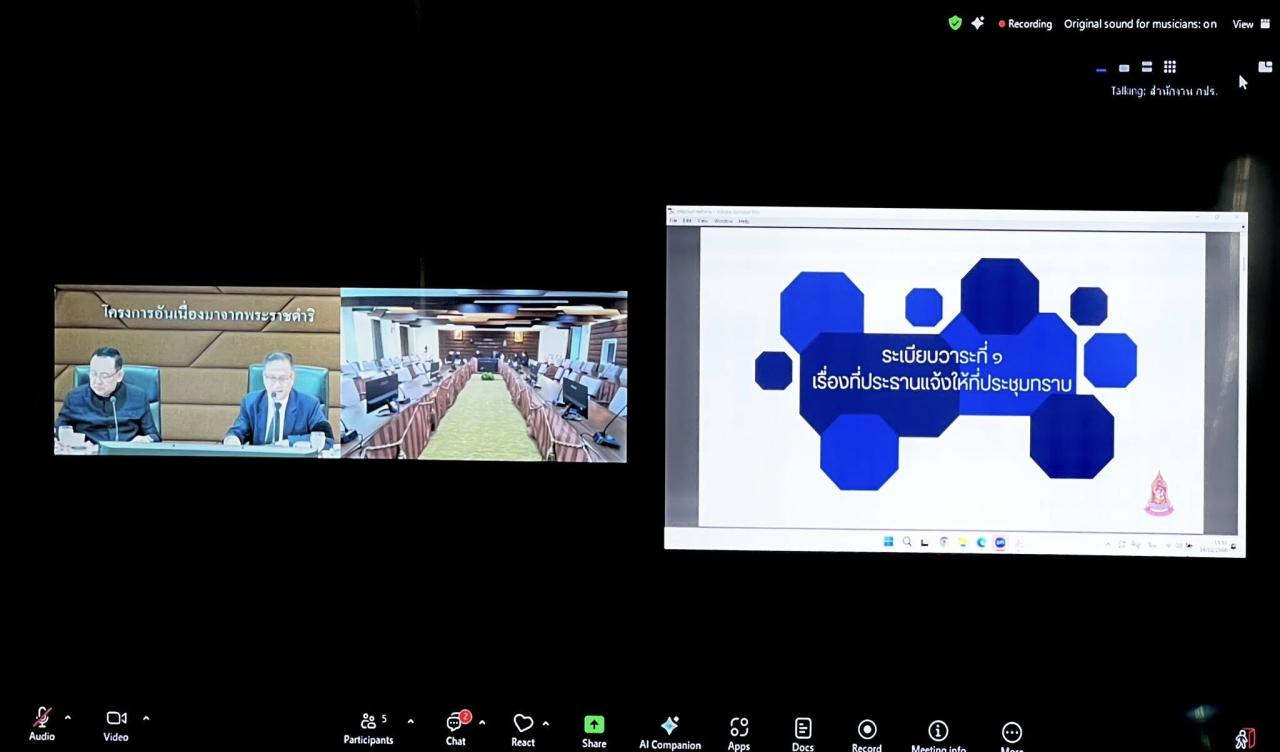Toggle Original sound for musicians
The height and width of the screenshot is (752, 1280).
(x=1139, y=24)
